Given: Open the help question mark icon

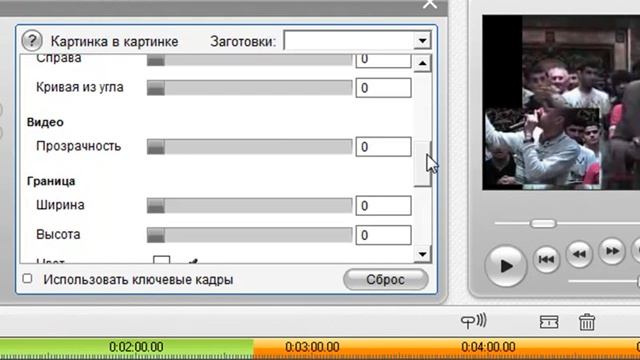Looking at the screenshot, I should pos(32,41).
